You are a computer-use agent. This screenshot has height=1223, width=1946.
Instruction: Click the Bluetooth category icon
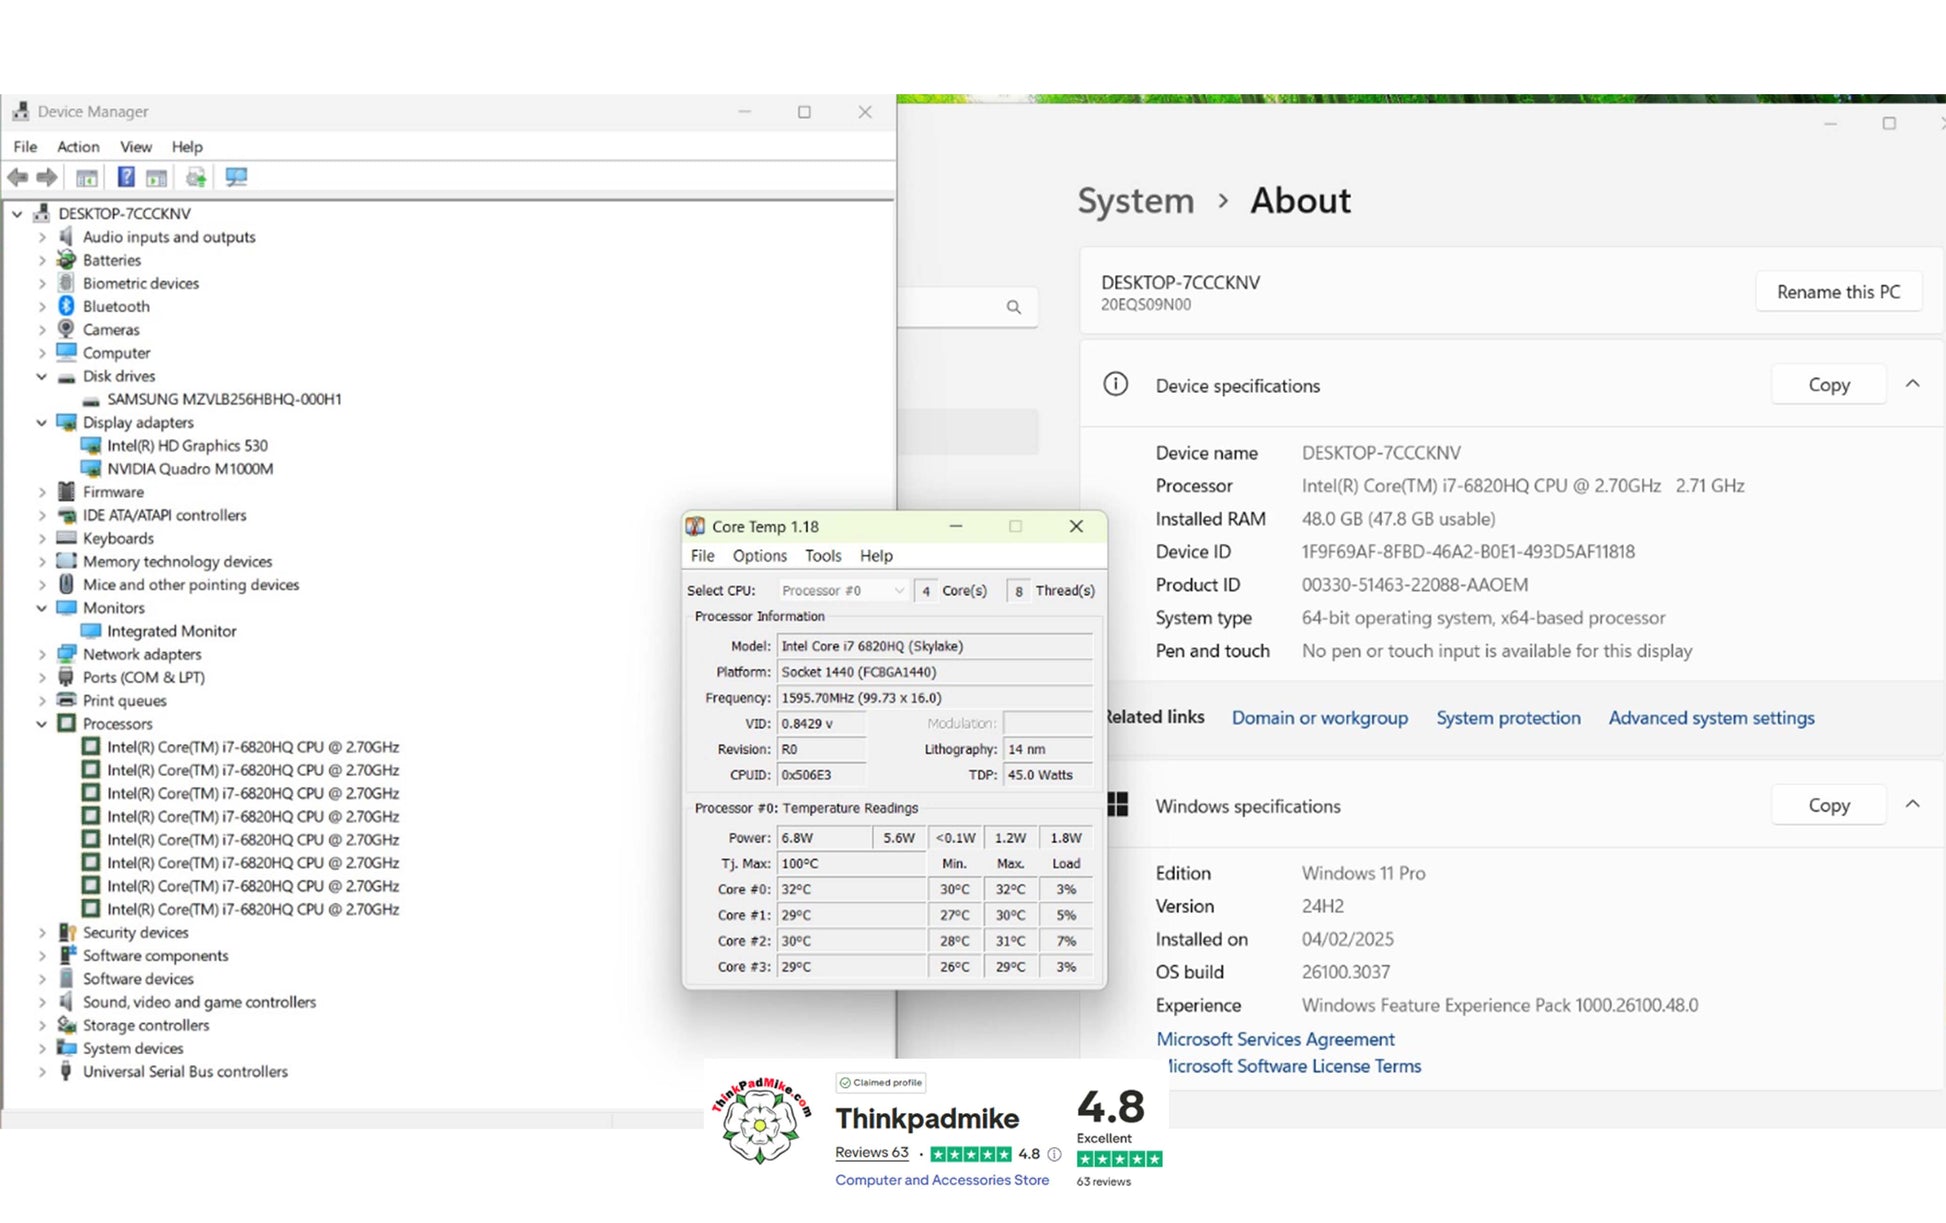[x=66, y=306]
